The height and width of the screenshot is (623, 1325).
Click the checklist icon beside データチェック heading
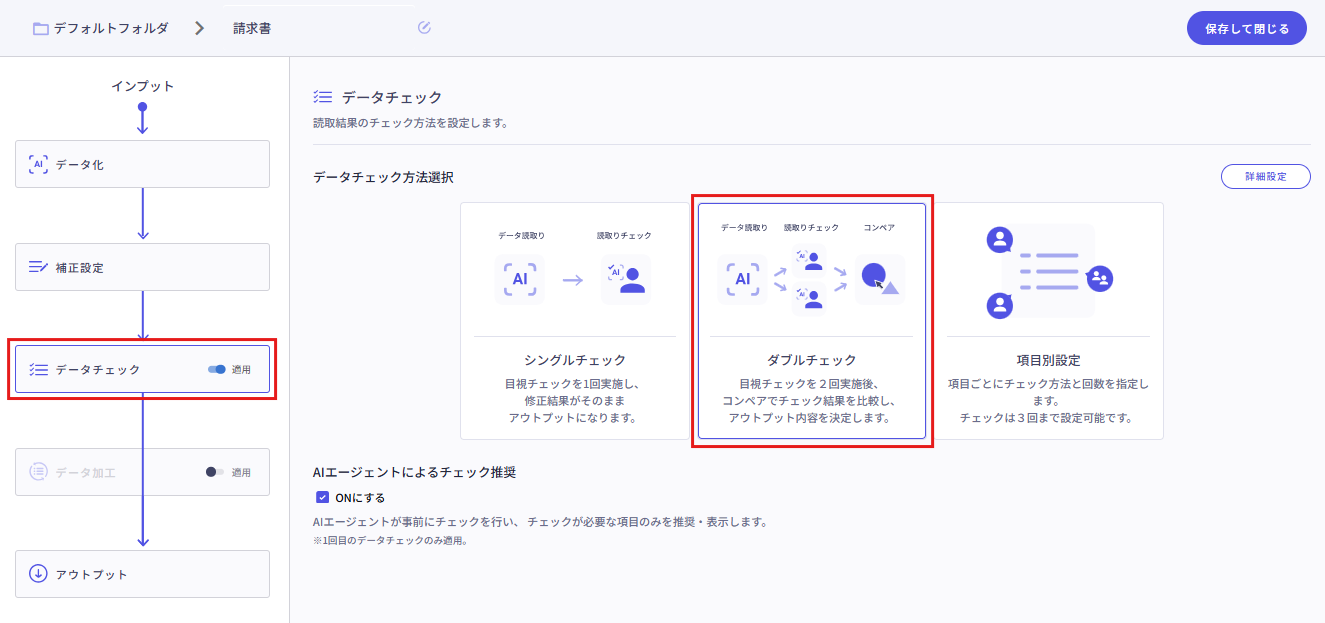click(322, 97)
